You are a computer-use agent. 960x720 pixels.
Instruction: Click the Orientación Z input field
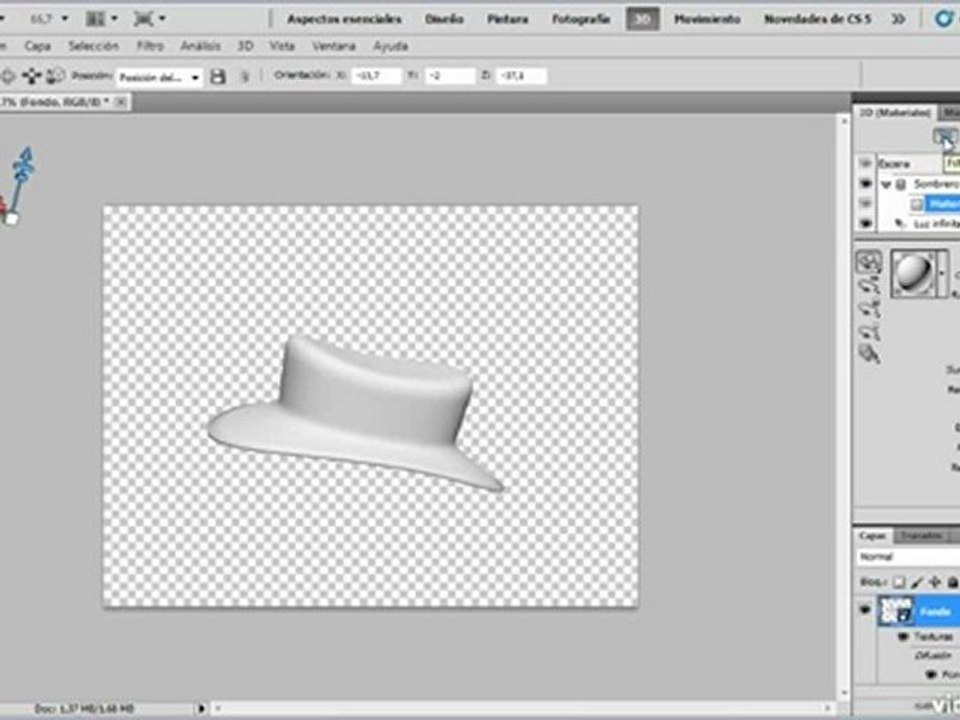coord(522,76)
